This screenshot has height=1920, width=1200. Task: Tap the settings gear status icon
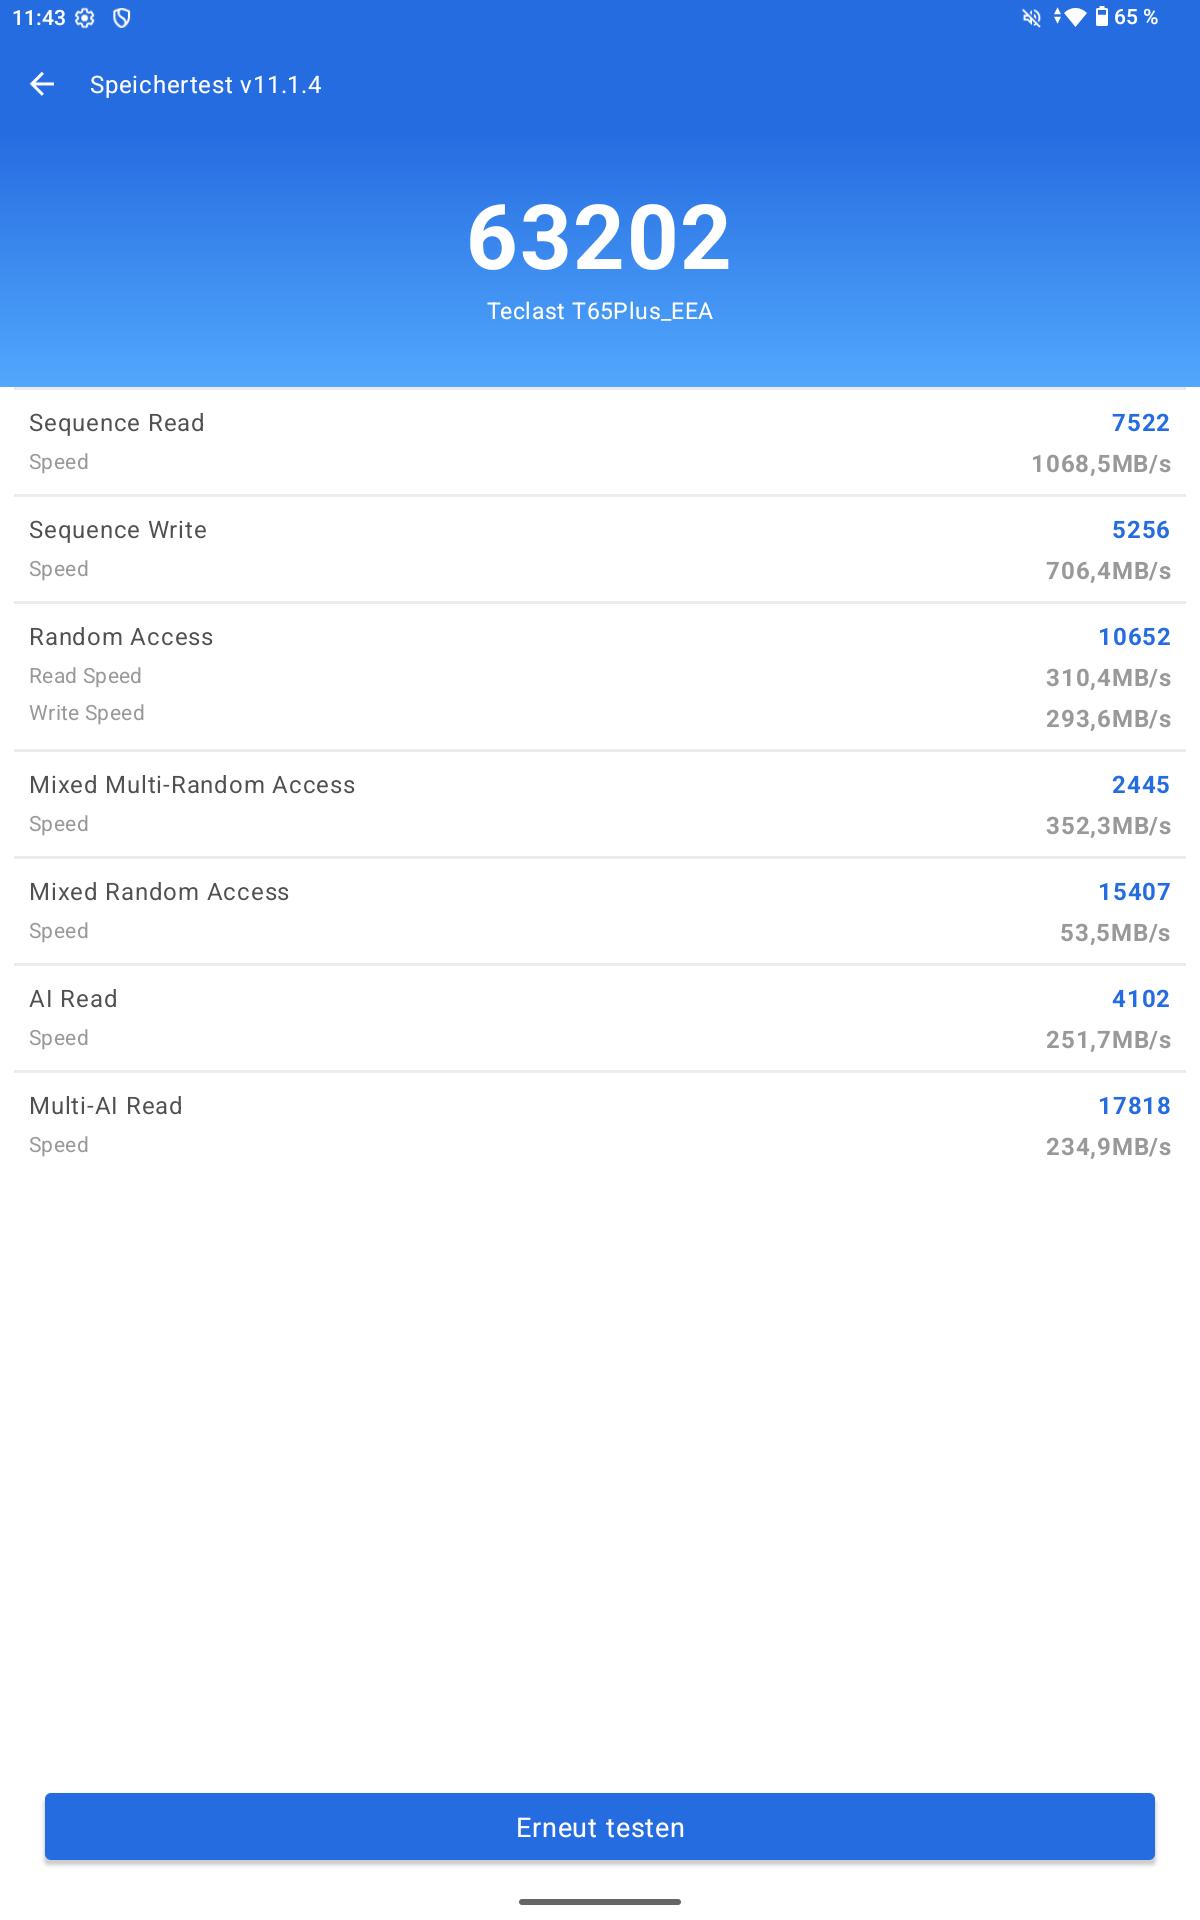pyautogui.click(x=85, y=18)
